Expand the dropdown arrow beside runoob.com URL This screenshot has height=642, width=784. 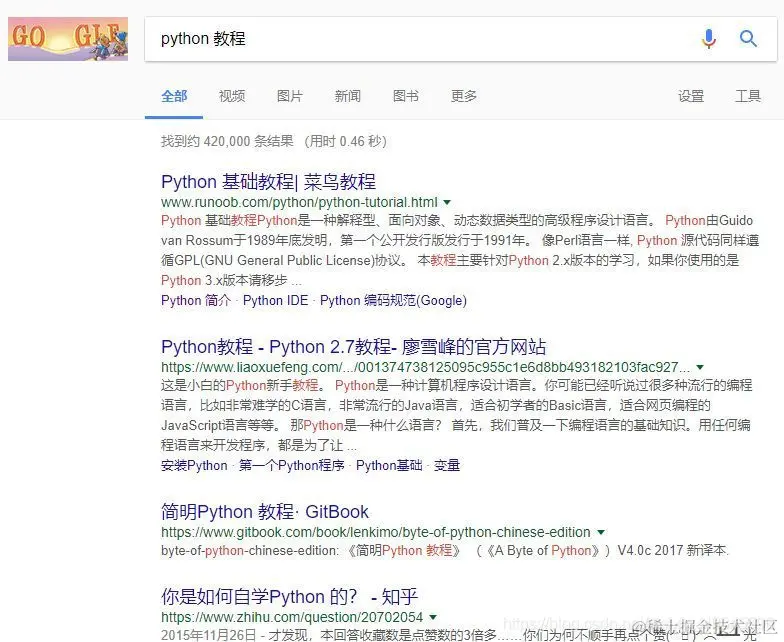(447, 202)
